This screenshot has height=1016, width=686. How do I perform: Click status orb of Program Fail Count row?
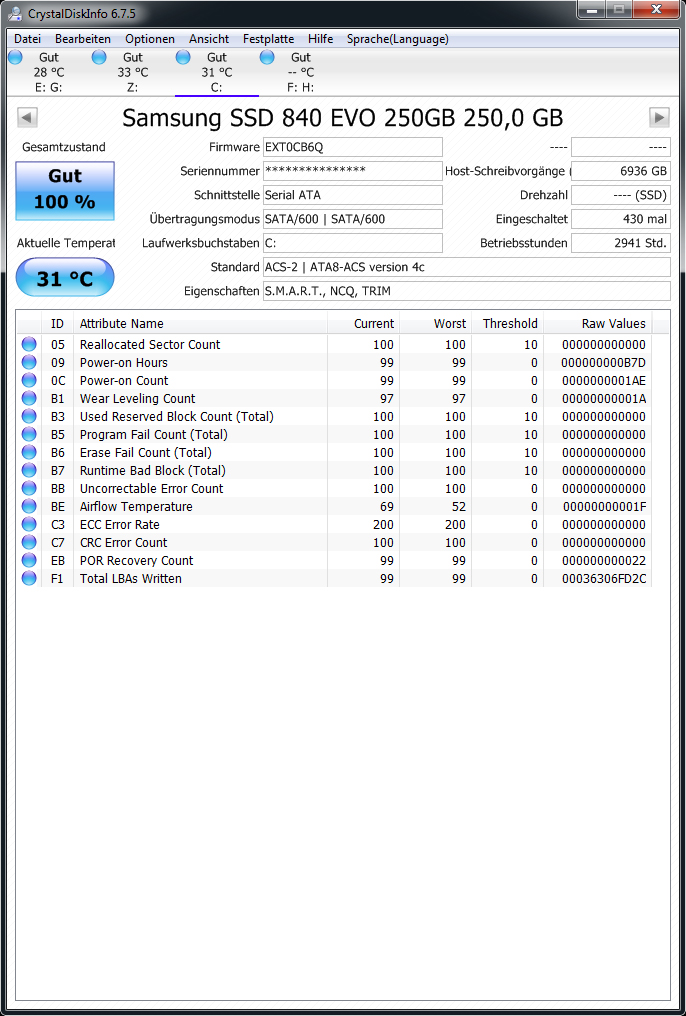click(x=29, y=434)
